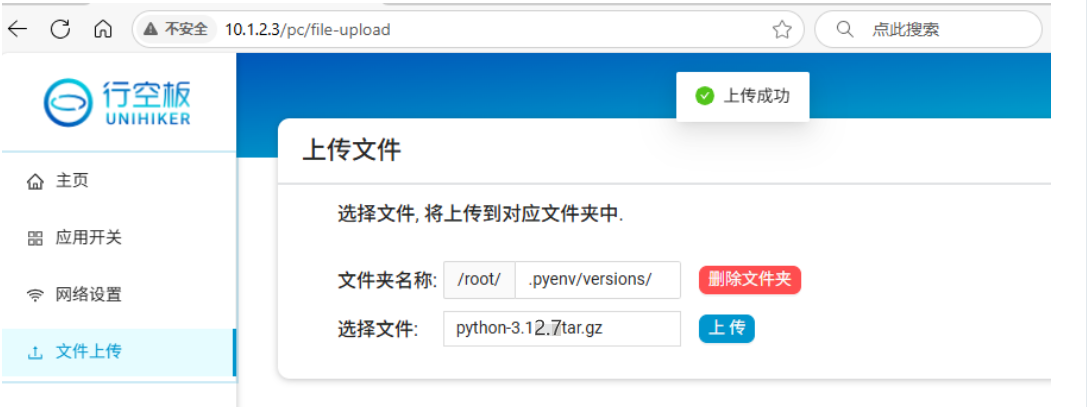
Task: Click the 上传文件 heading
Action: (351, 151)
